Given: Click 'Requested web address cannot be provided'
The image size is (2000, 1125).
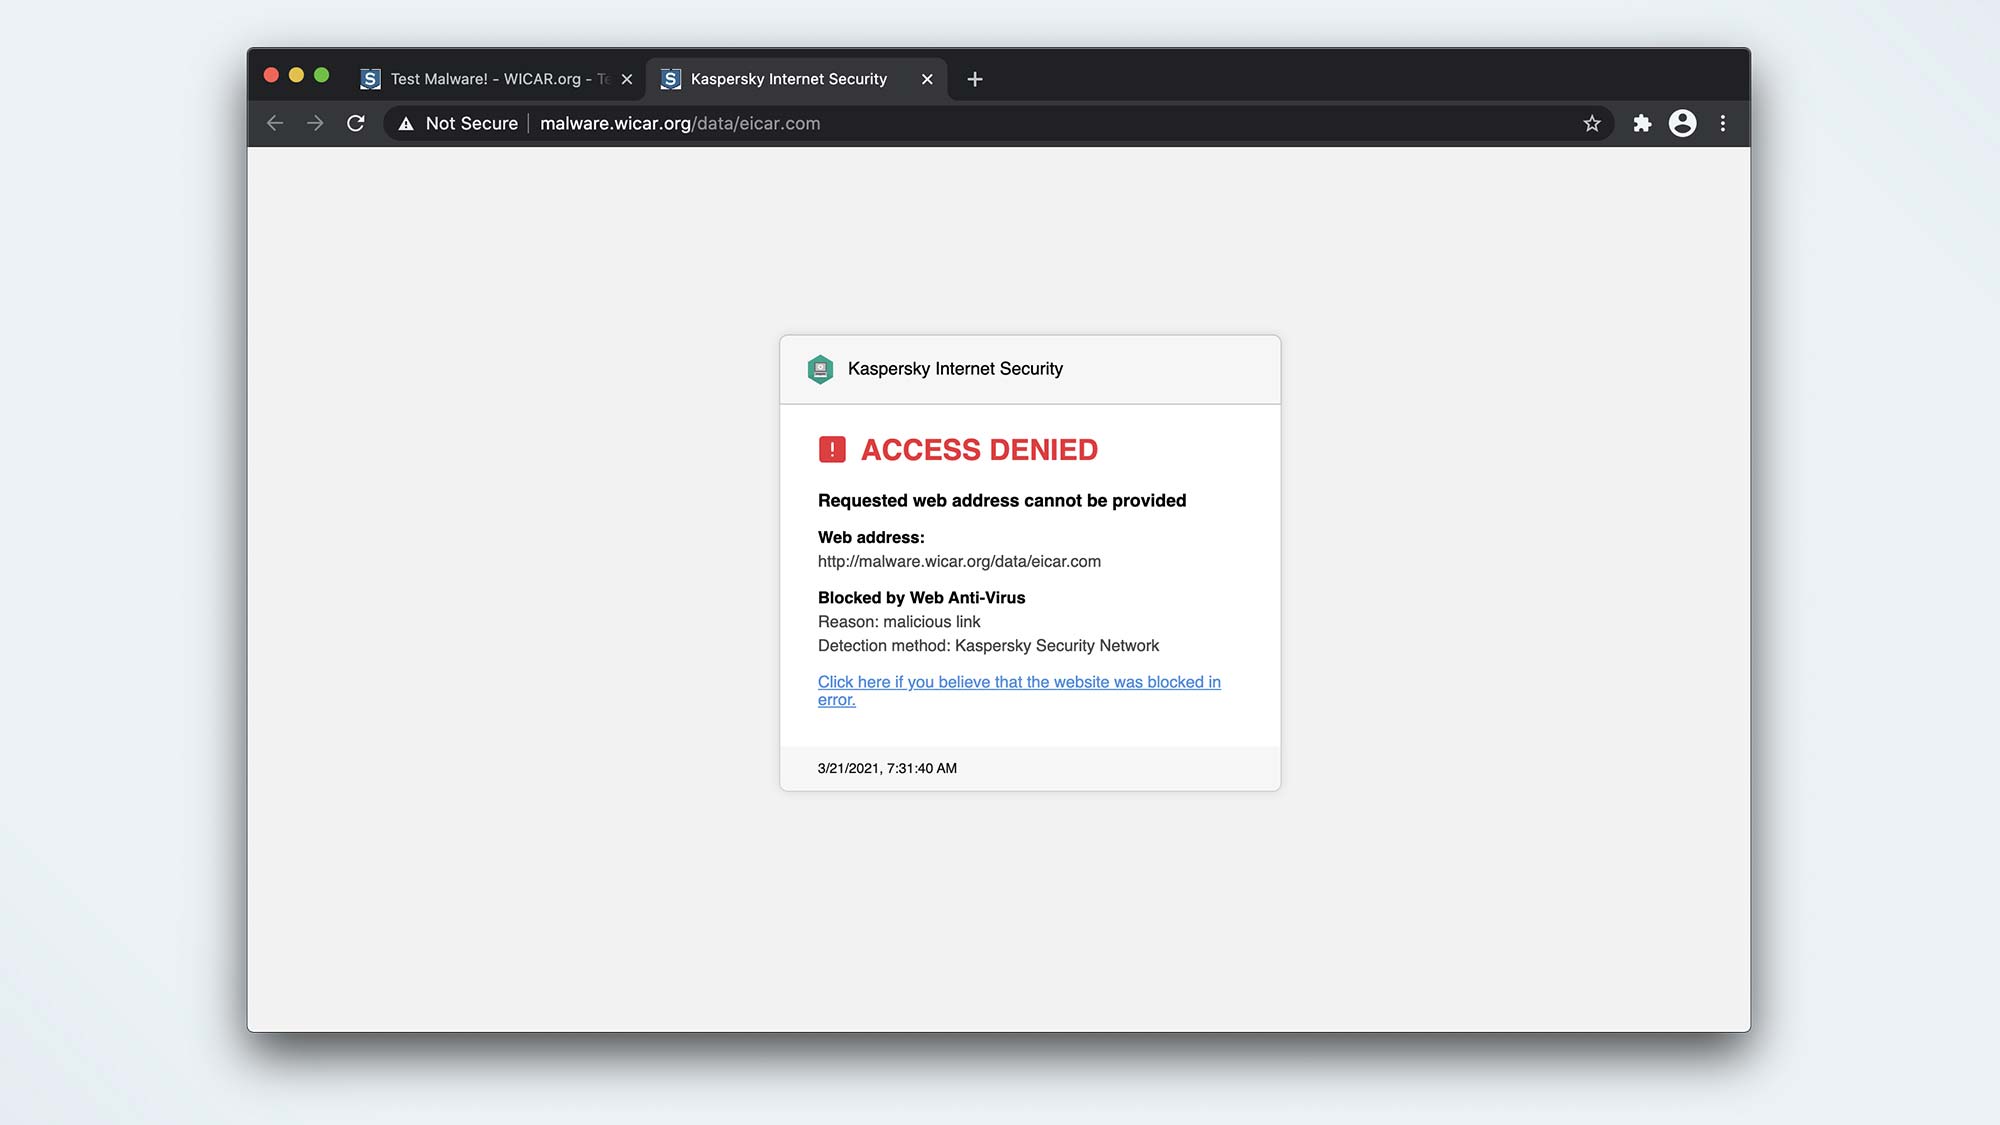Looking at the screenshot, I should click(x=1002, y=501).
